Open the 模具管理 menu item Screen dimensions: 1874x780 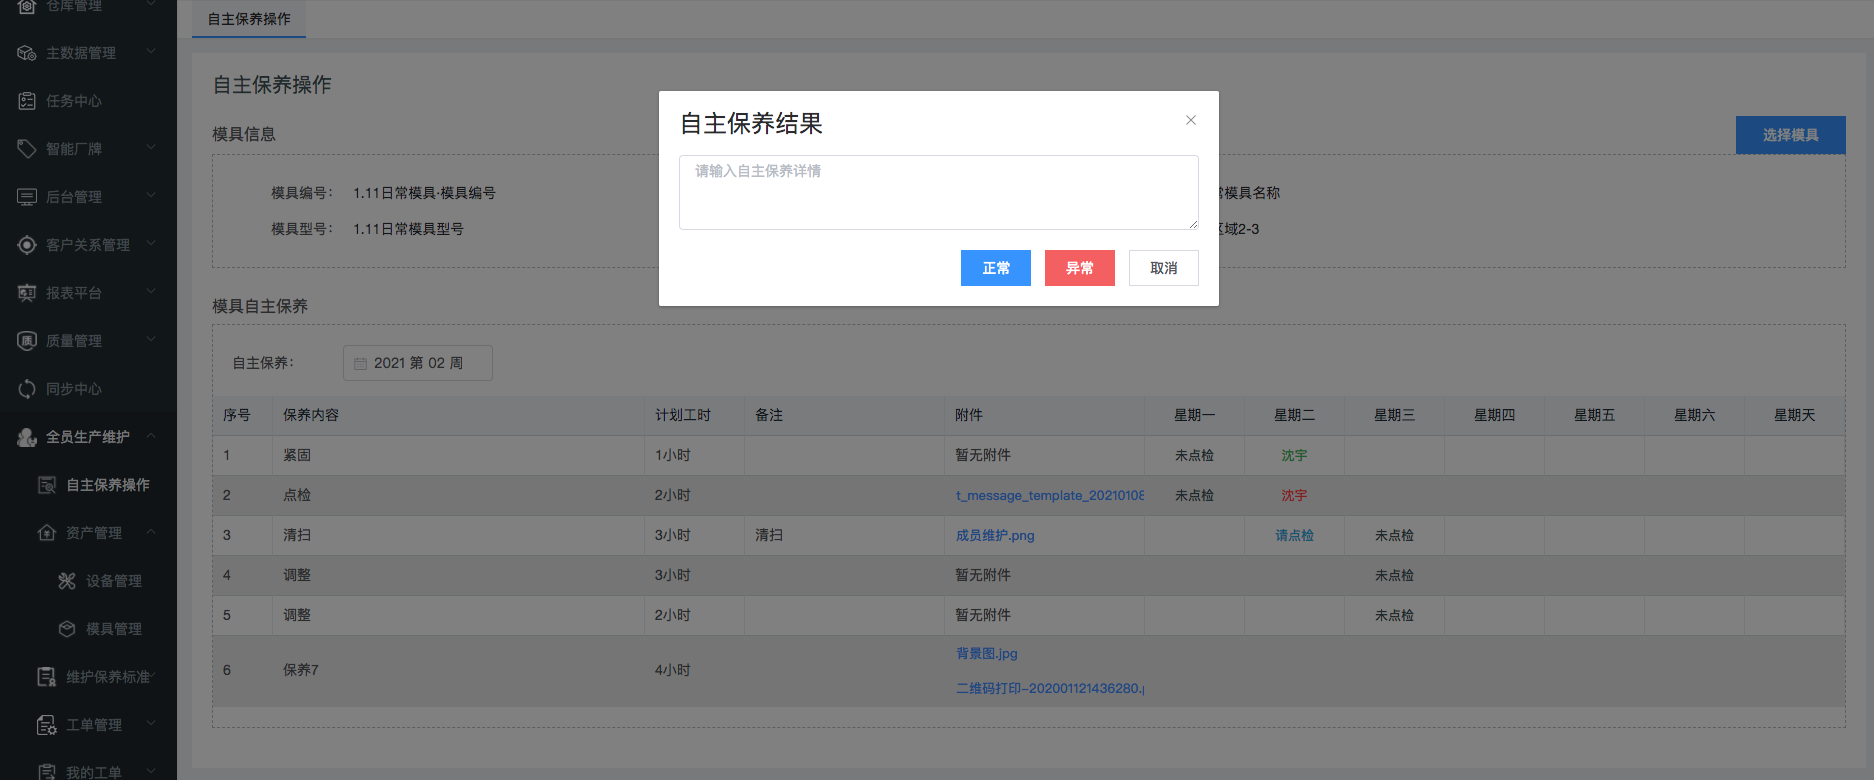(113, 629)
